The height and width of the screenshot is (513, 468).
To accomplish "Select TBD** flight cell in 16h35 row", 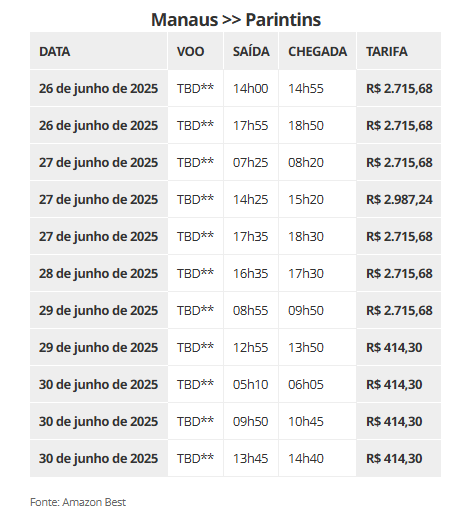I will pyautogui.click(x=195, y=273).
